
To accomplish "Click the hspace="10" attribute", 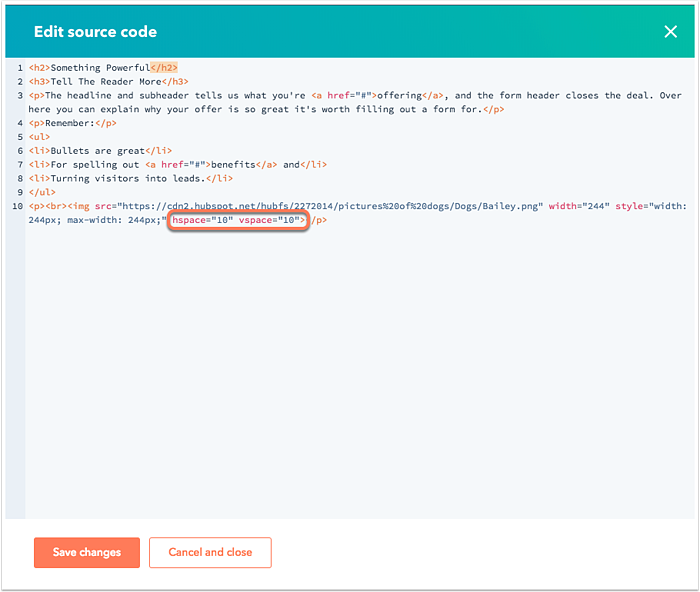I will coord(203,220).
